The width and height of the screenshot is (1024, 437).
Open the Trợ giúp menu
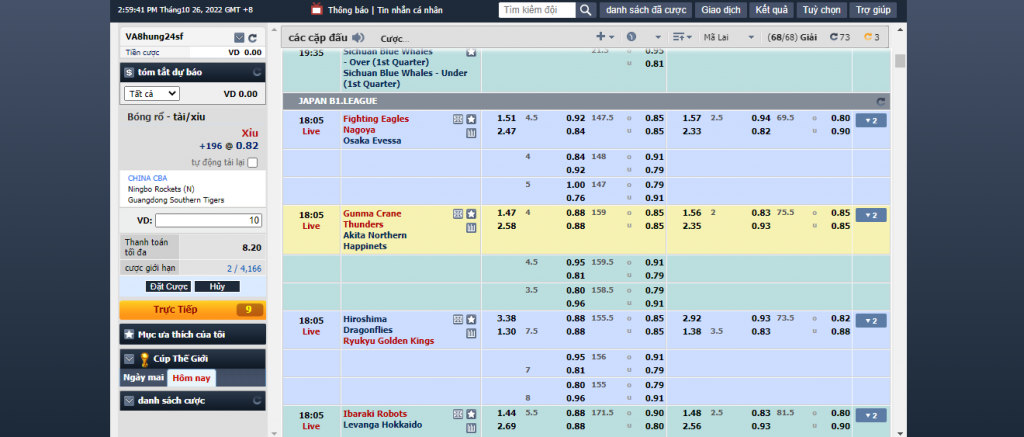pyautogui.click(x=874, y=10)
